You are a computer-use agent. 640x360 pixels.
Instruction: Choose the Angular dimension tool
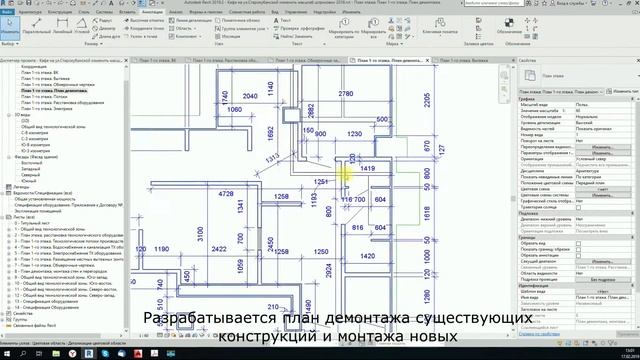[82, 26]
